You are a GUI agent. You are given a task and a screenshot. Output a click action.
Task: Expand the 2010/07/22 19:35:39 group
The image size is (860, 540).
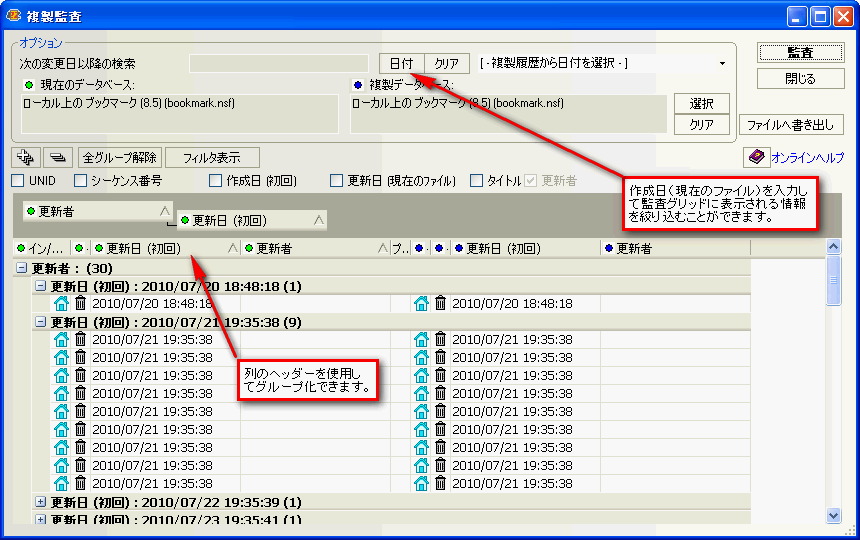(41, 502)
